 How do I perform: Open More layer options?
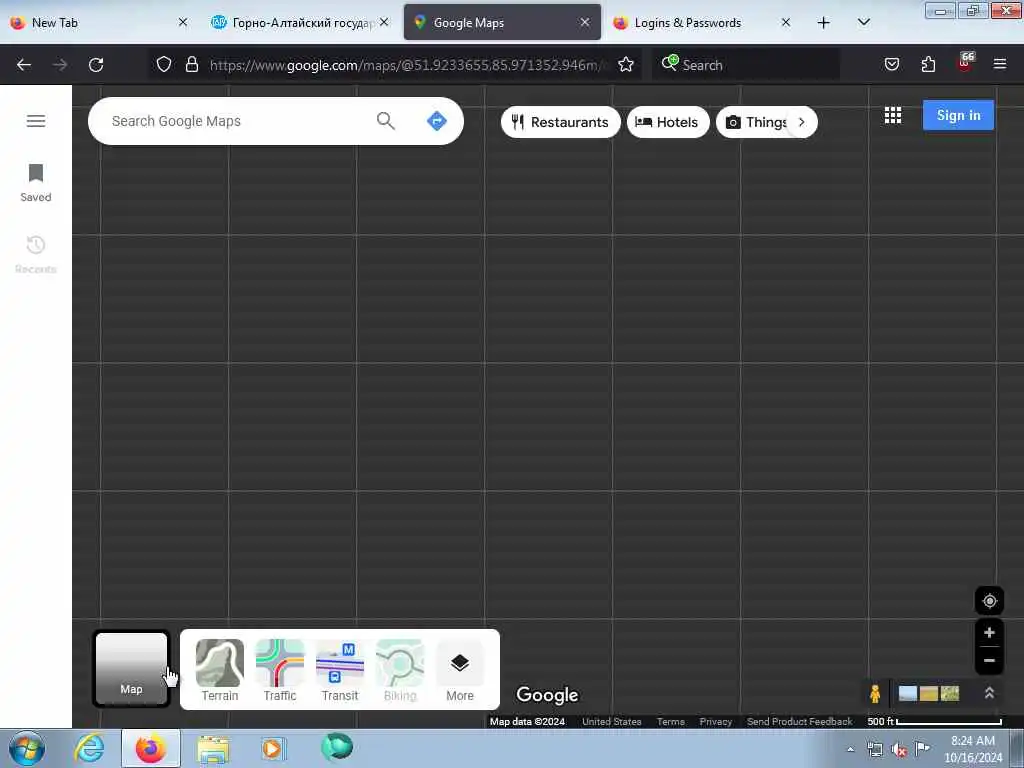[x=460, y=671]
